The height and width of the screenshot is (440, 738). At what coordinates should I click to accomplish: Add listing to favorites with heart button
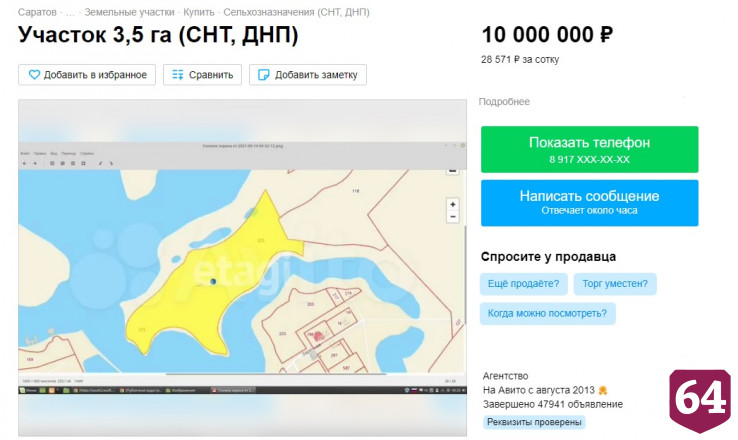(87, 75)
